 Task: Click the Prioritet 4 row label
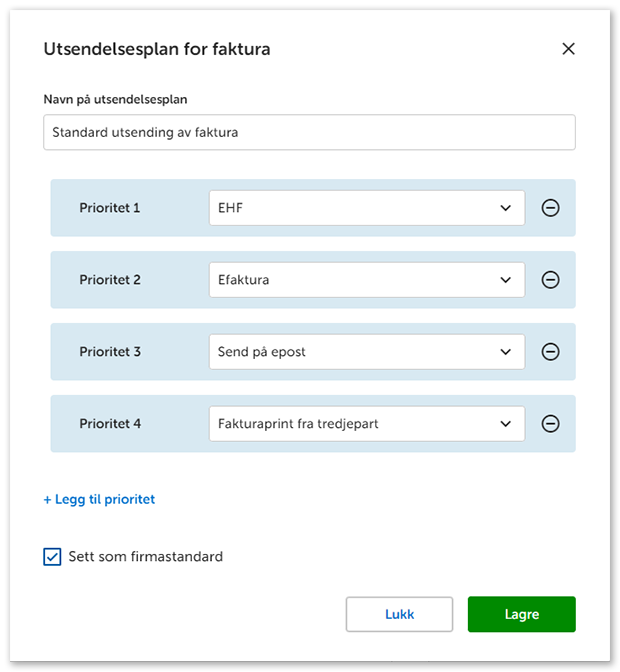pyautogui.click(x=110, y=424)
